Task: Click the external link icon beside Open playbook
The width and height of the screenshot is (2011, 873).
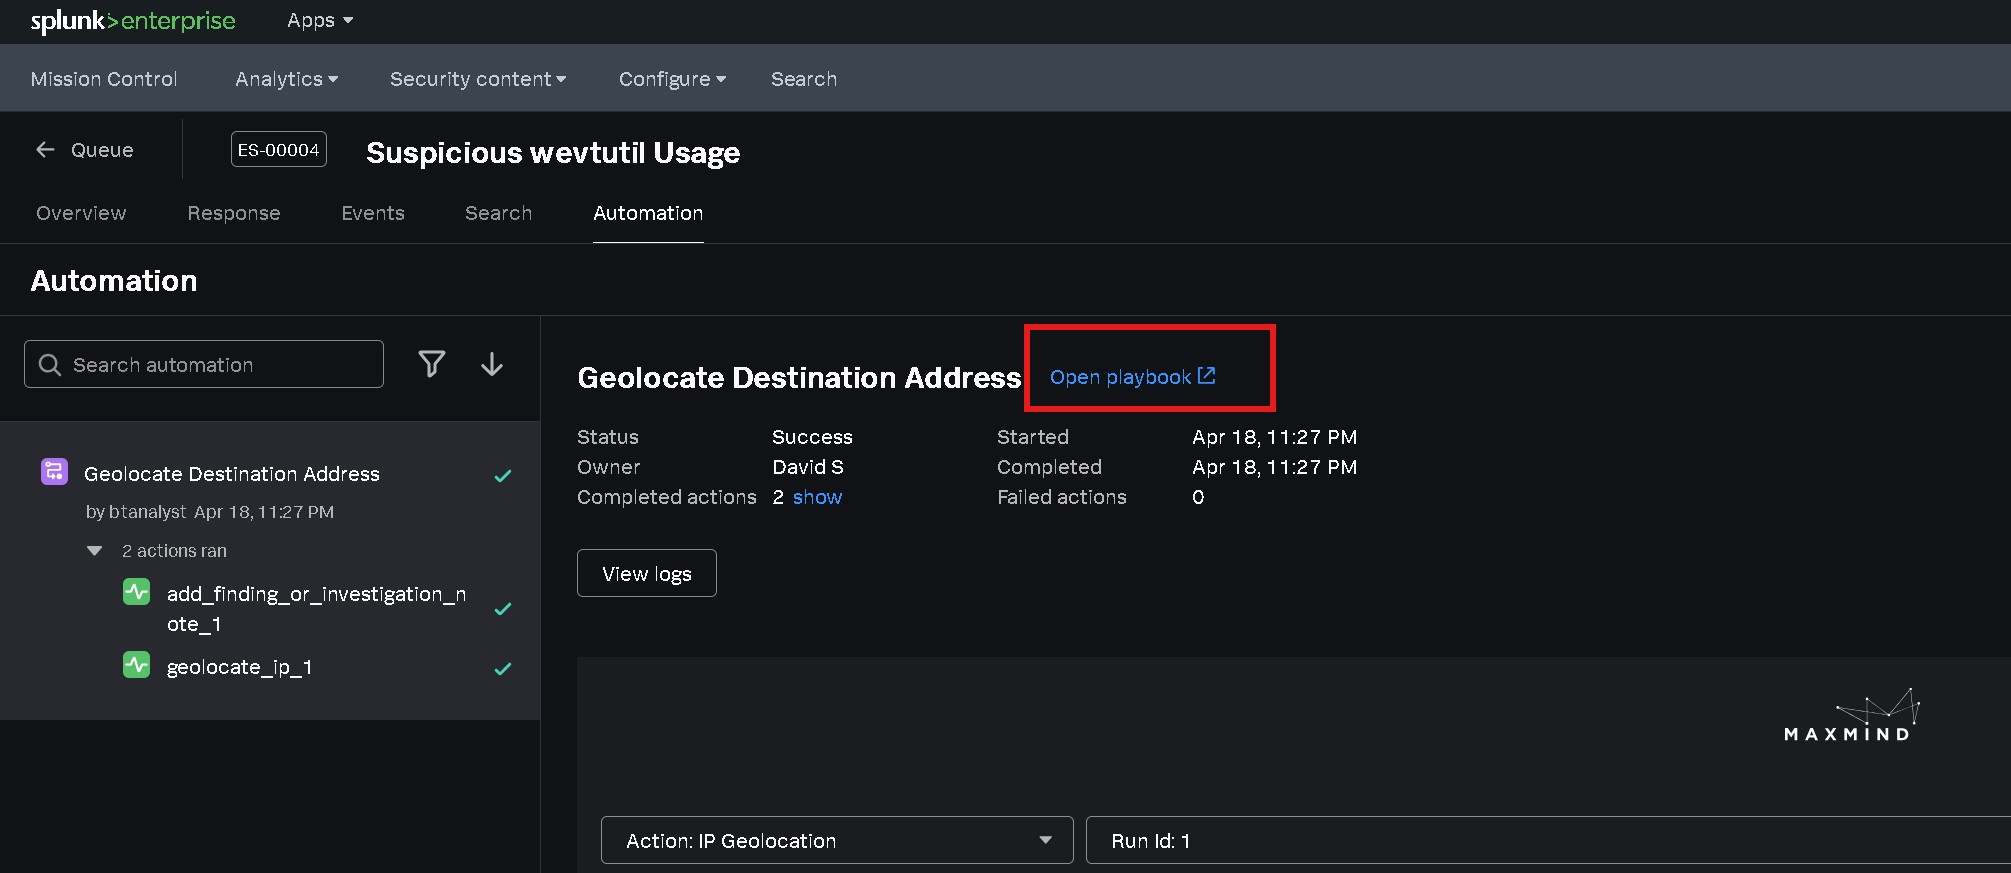Action: click(1207, 375)
